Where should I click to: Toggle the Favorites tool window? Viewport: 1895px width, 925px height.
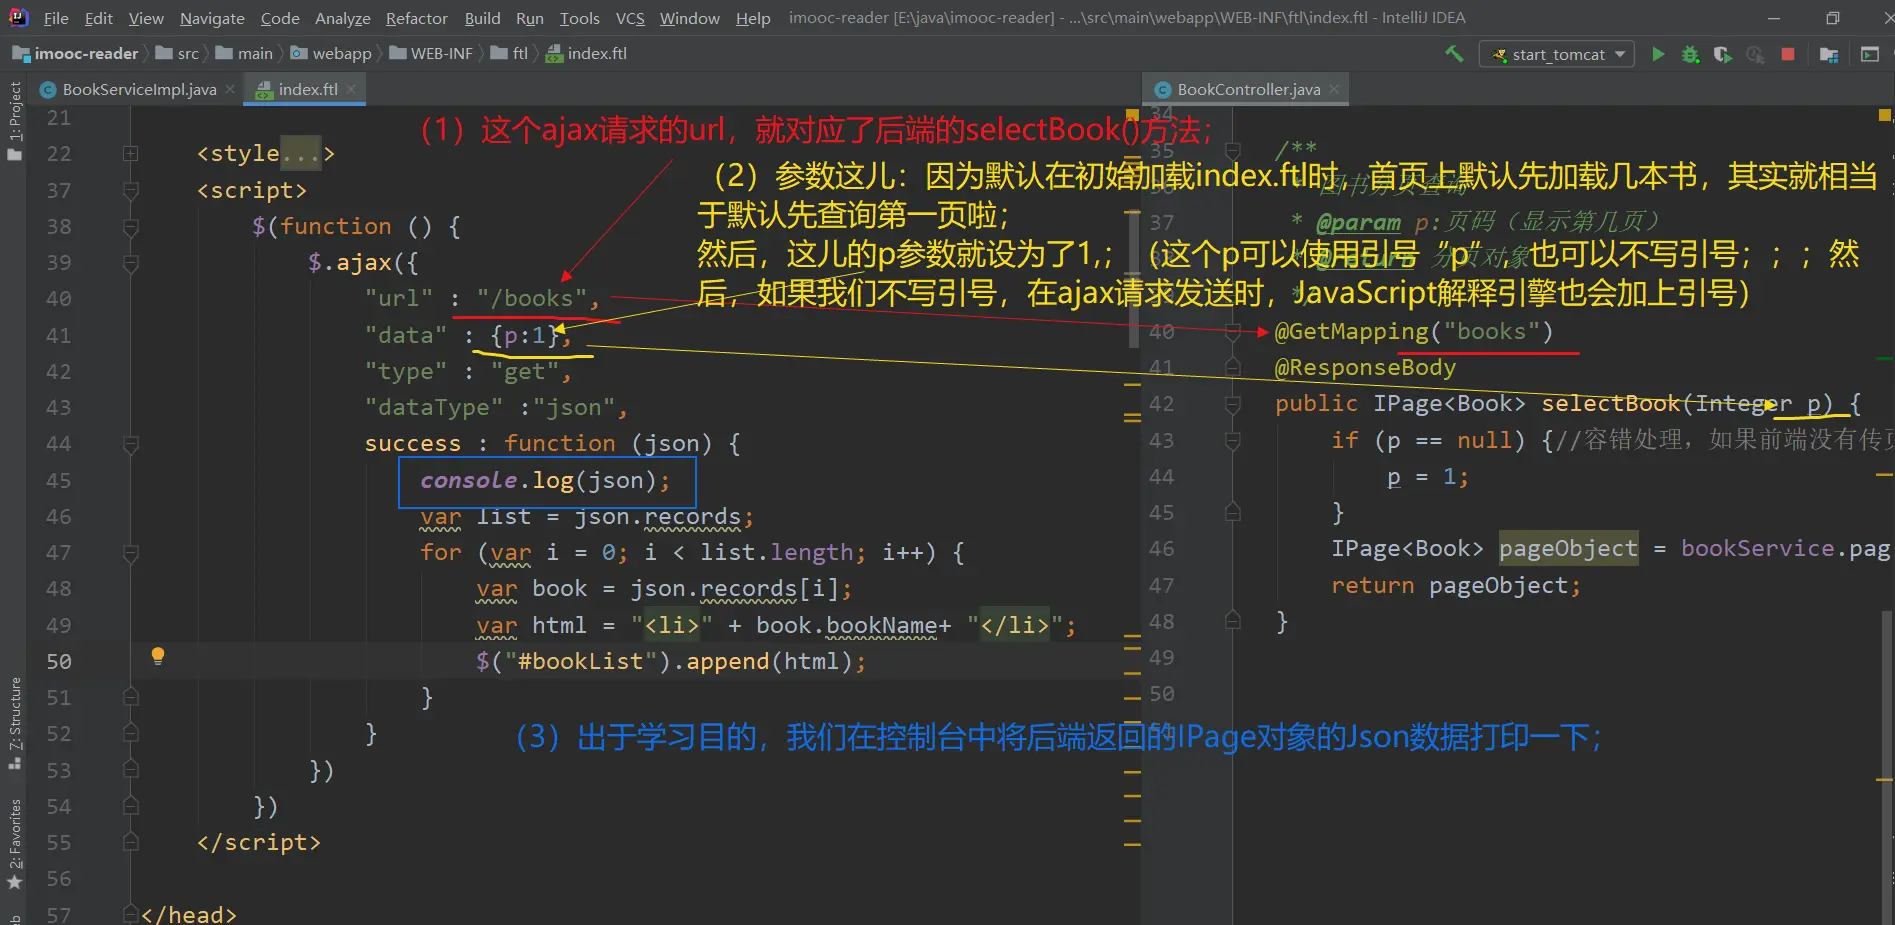click(14, 842)
